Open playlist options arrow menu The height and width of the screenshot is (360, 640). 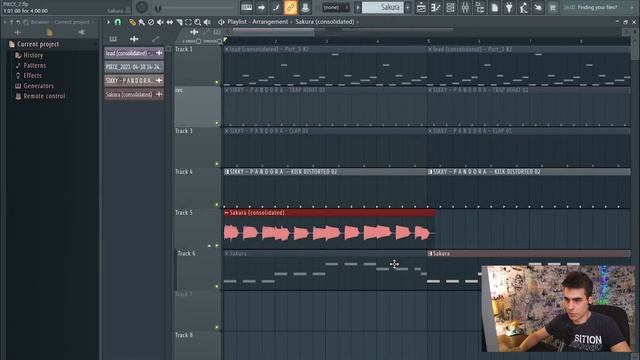109,22
